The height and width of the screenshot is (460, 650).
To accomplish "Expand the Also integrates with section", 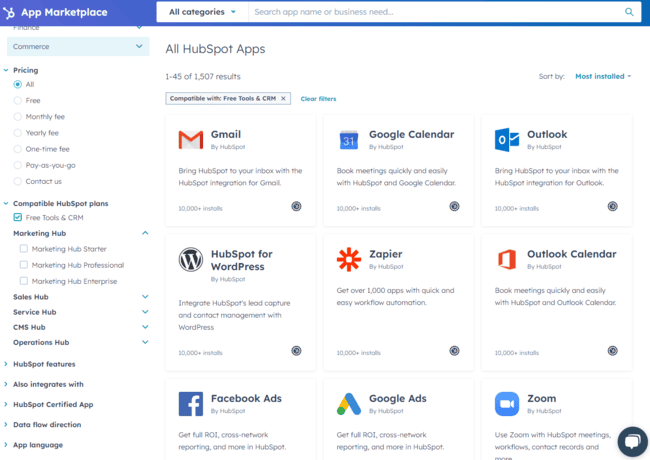I will [x=6, y=384].
